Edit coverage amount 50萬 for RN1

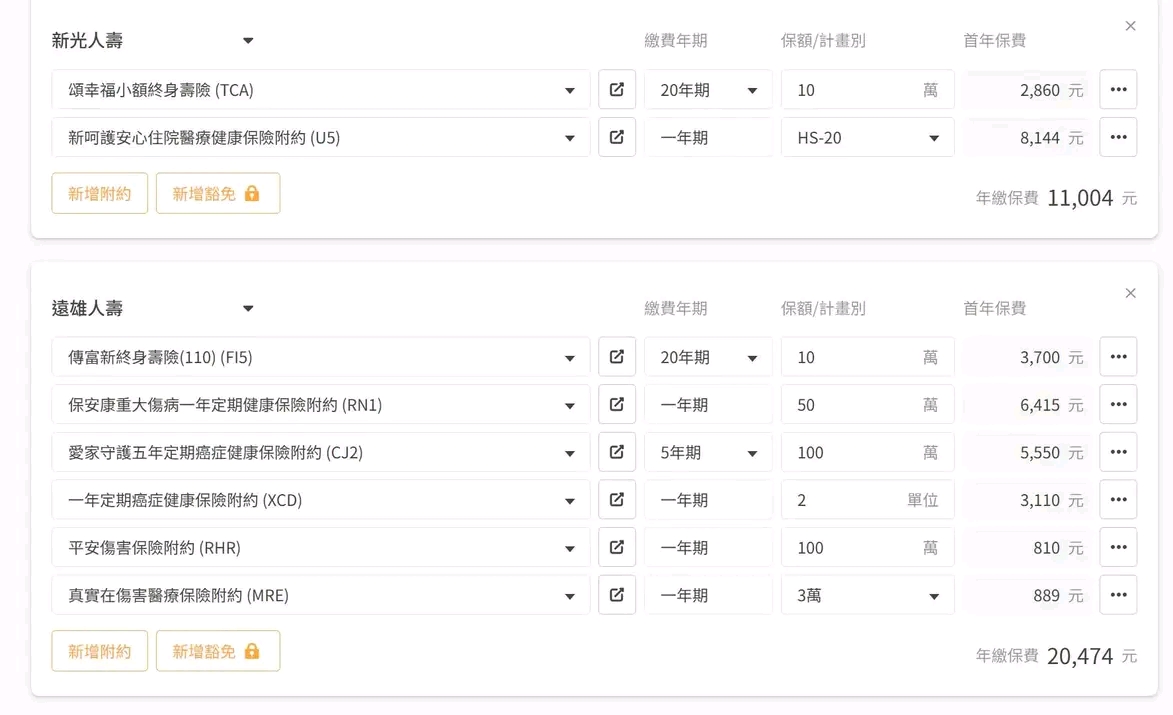pyautogui.click(x=868, y=405)
